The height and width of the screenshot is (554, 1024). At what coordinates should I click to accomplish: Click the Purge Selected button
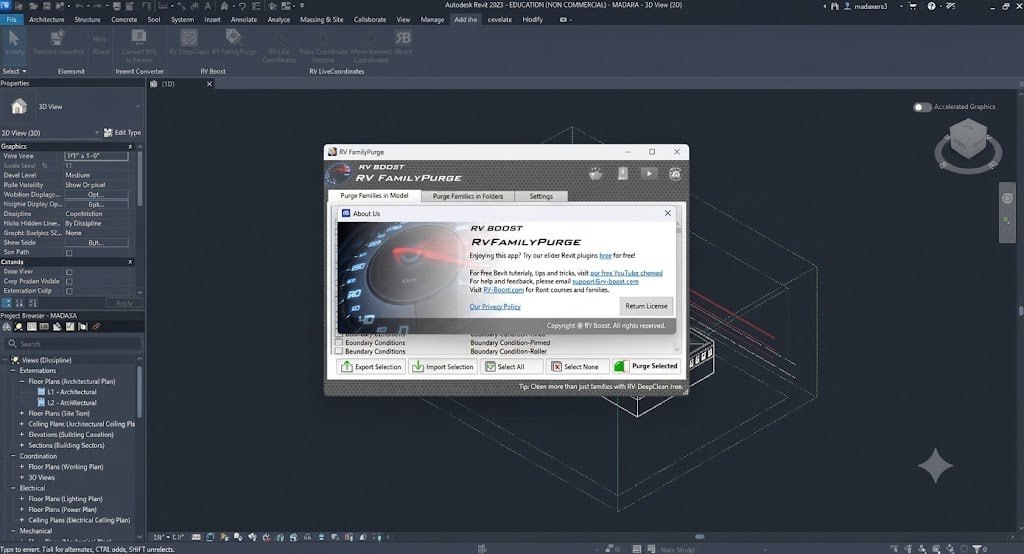[x=647, y=366]
